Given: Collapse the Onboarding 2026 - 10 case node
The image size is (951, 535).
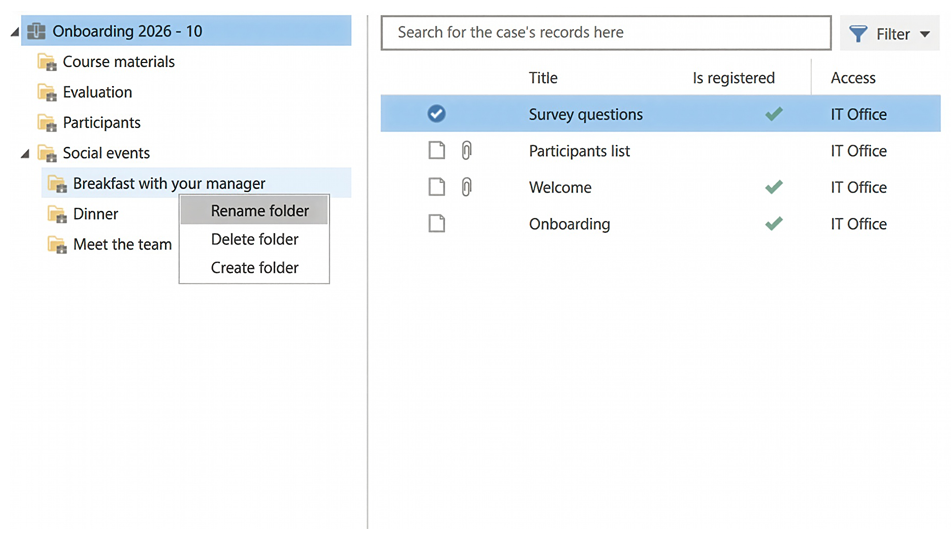Looking at the screenshot, I should [x=14, y=32].
